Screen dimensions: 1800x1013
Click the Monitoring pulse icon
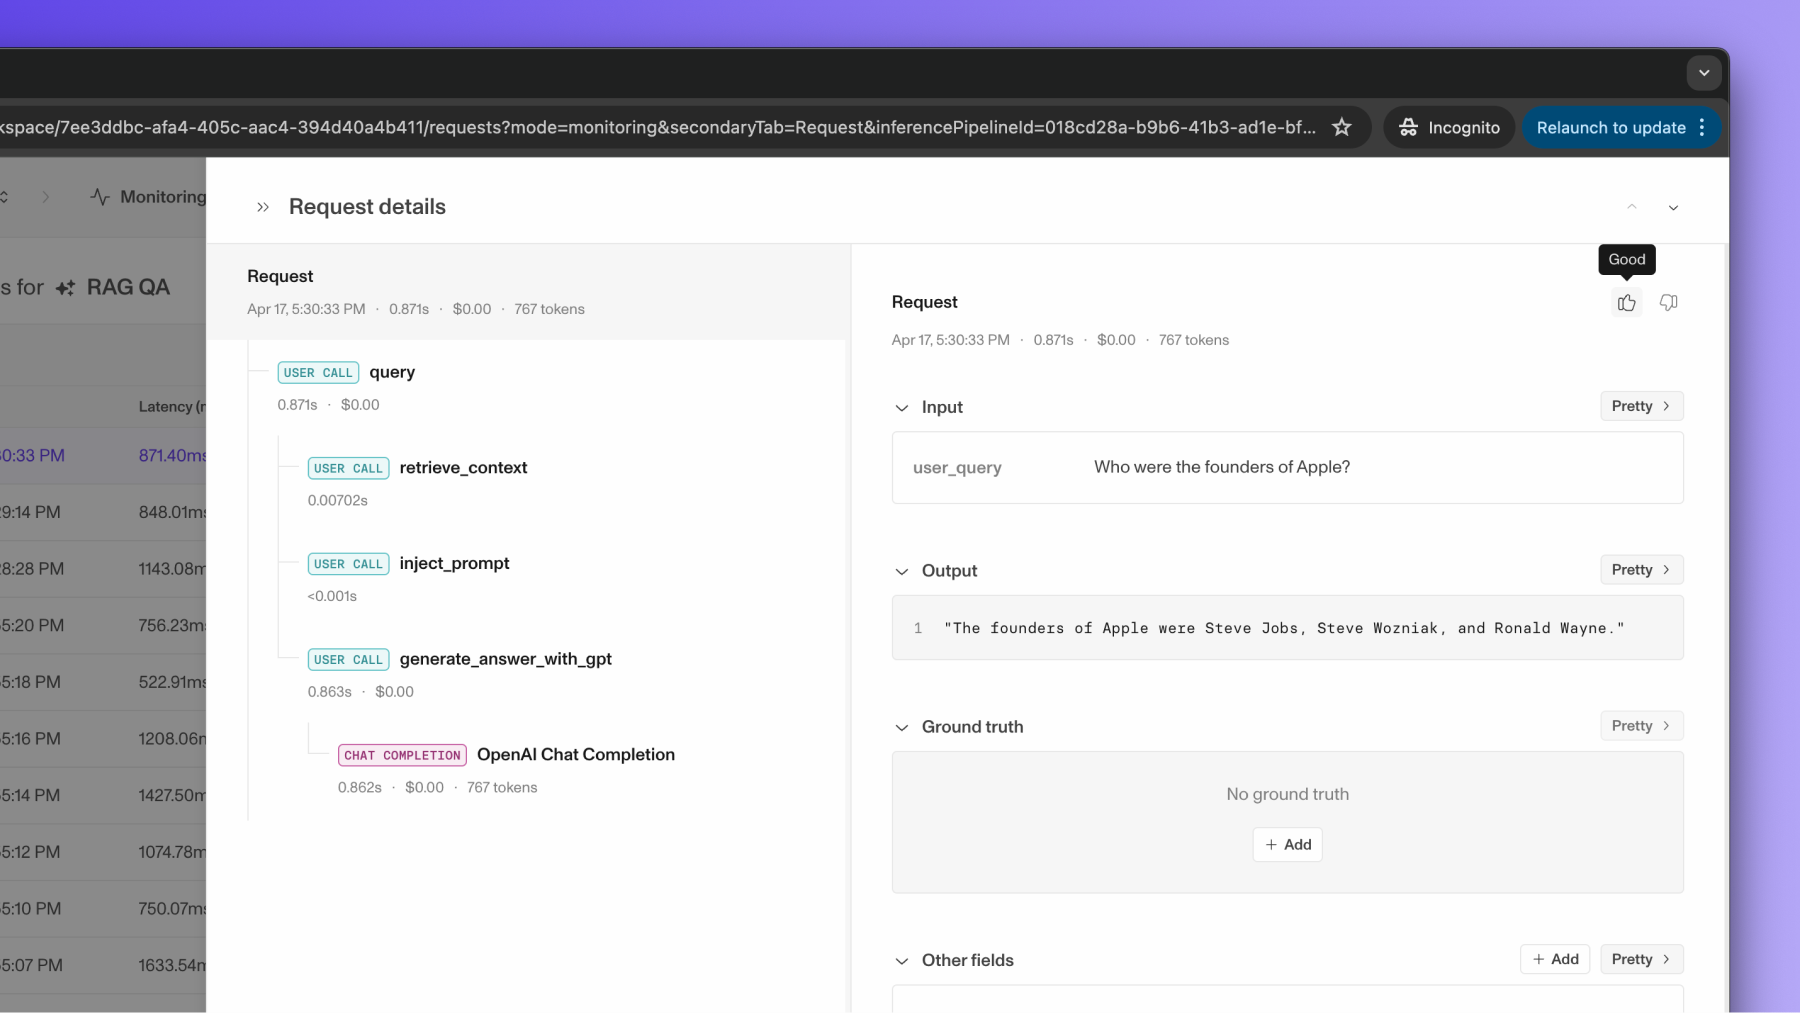(100, 197)
